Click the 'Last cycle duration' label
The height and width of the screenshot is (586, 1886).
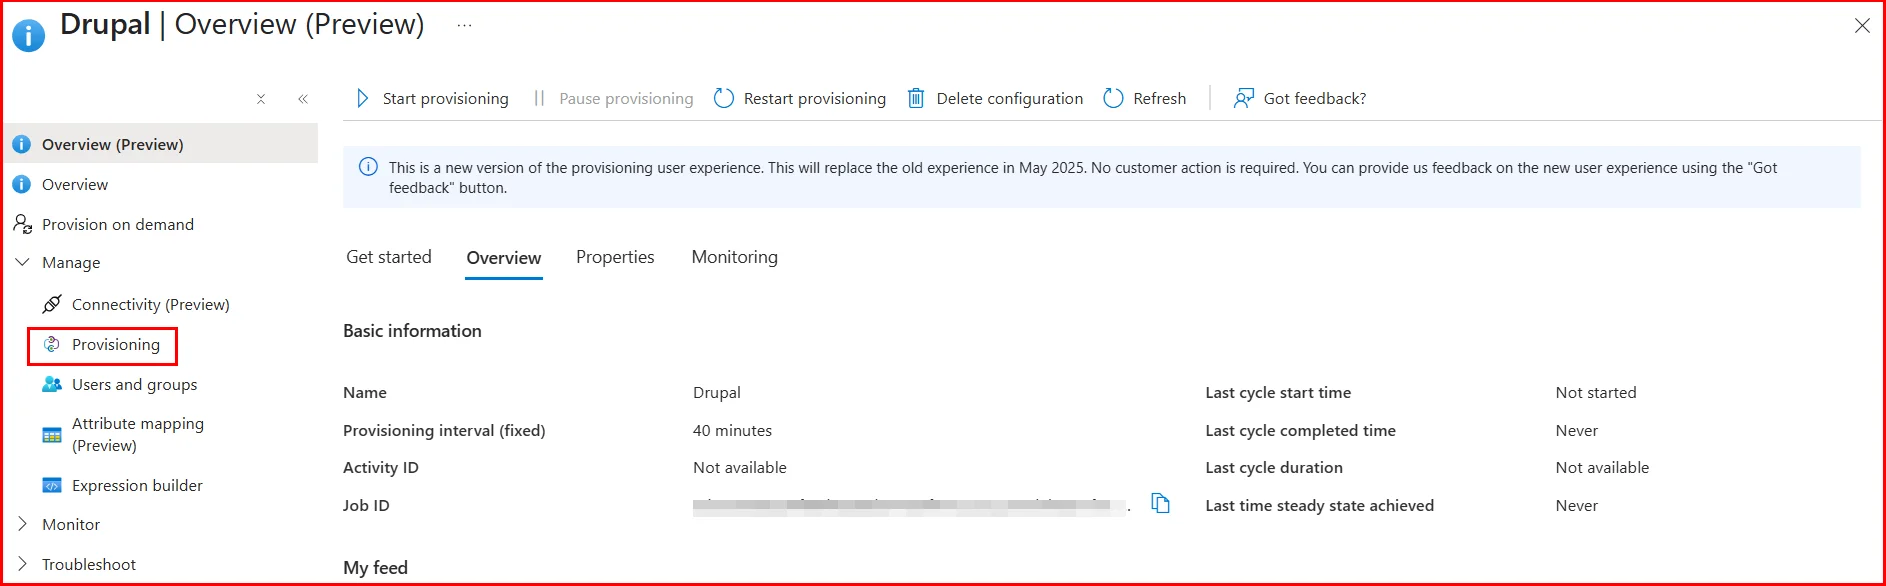1274,467
